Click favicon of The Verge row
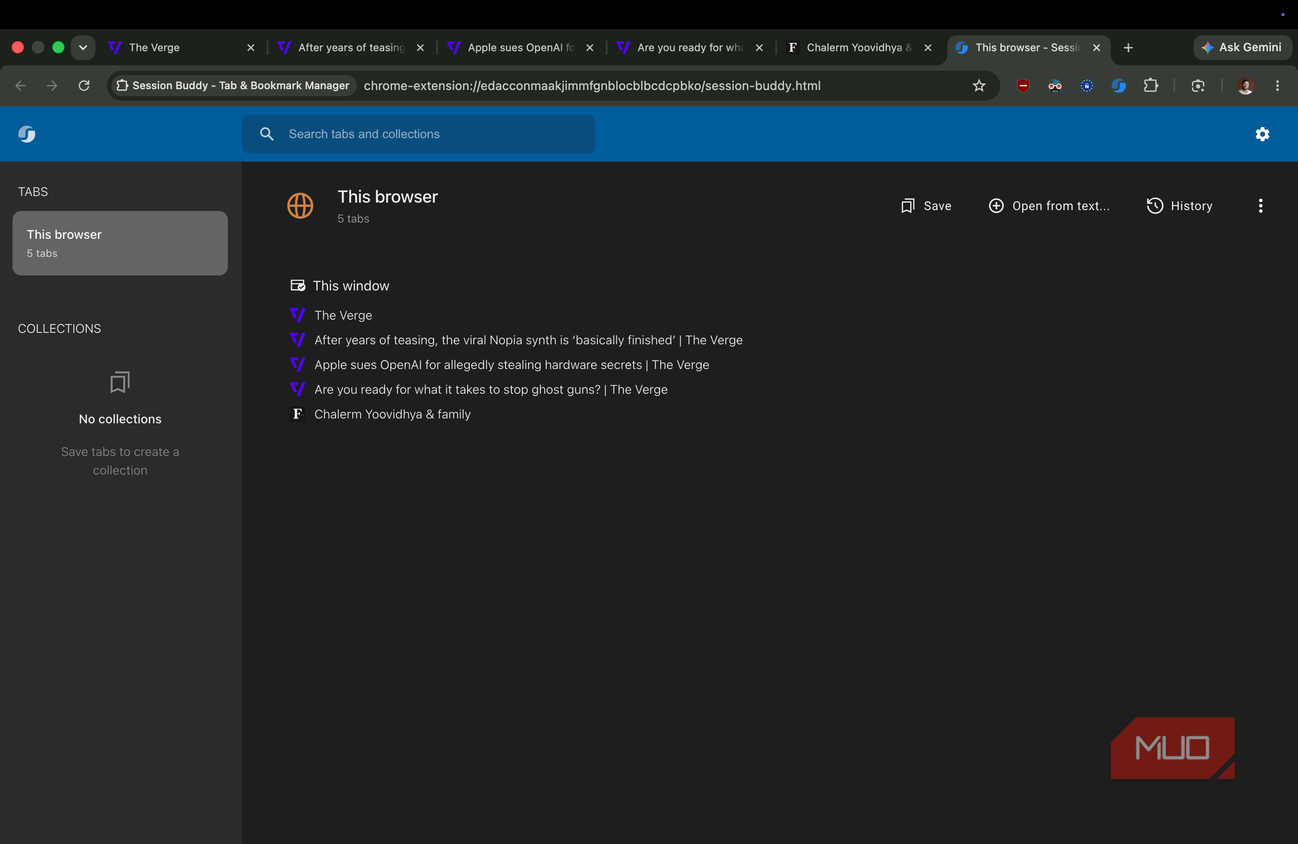Viewport: 1298px width, 844px height. (x=297, y=315)
